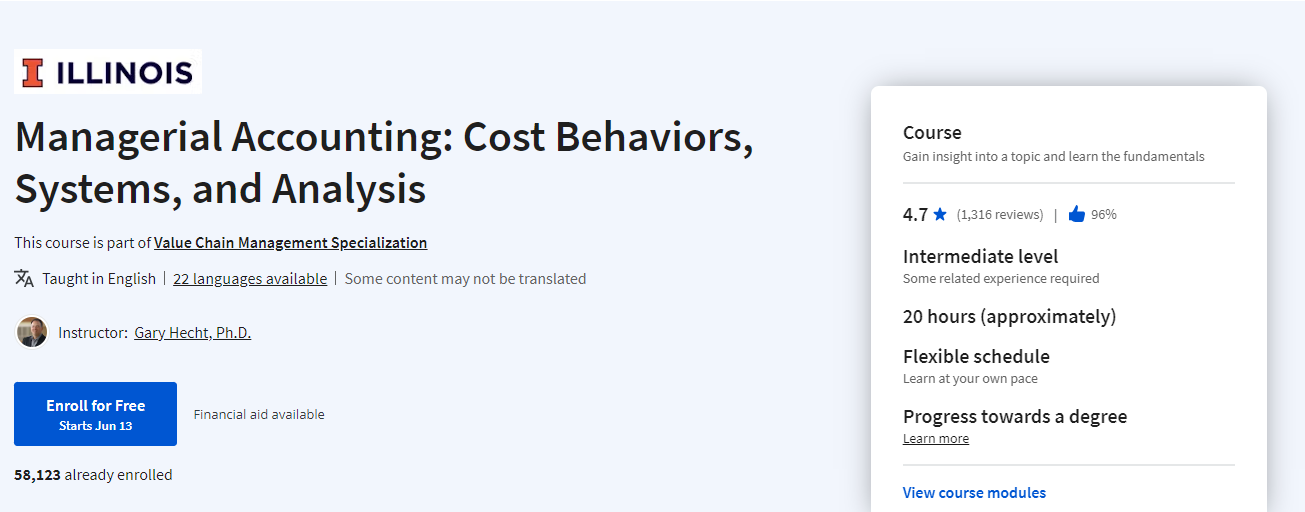Click the translation language icon
Viewport: 1305px width, 512px height.
24,278
